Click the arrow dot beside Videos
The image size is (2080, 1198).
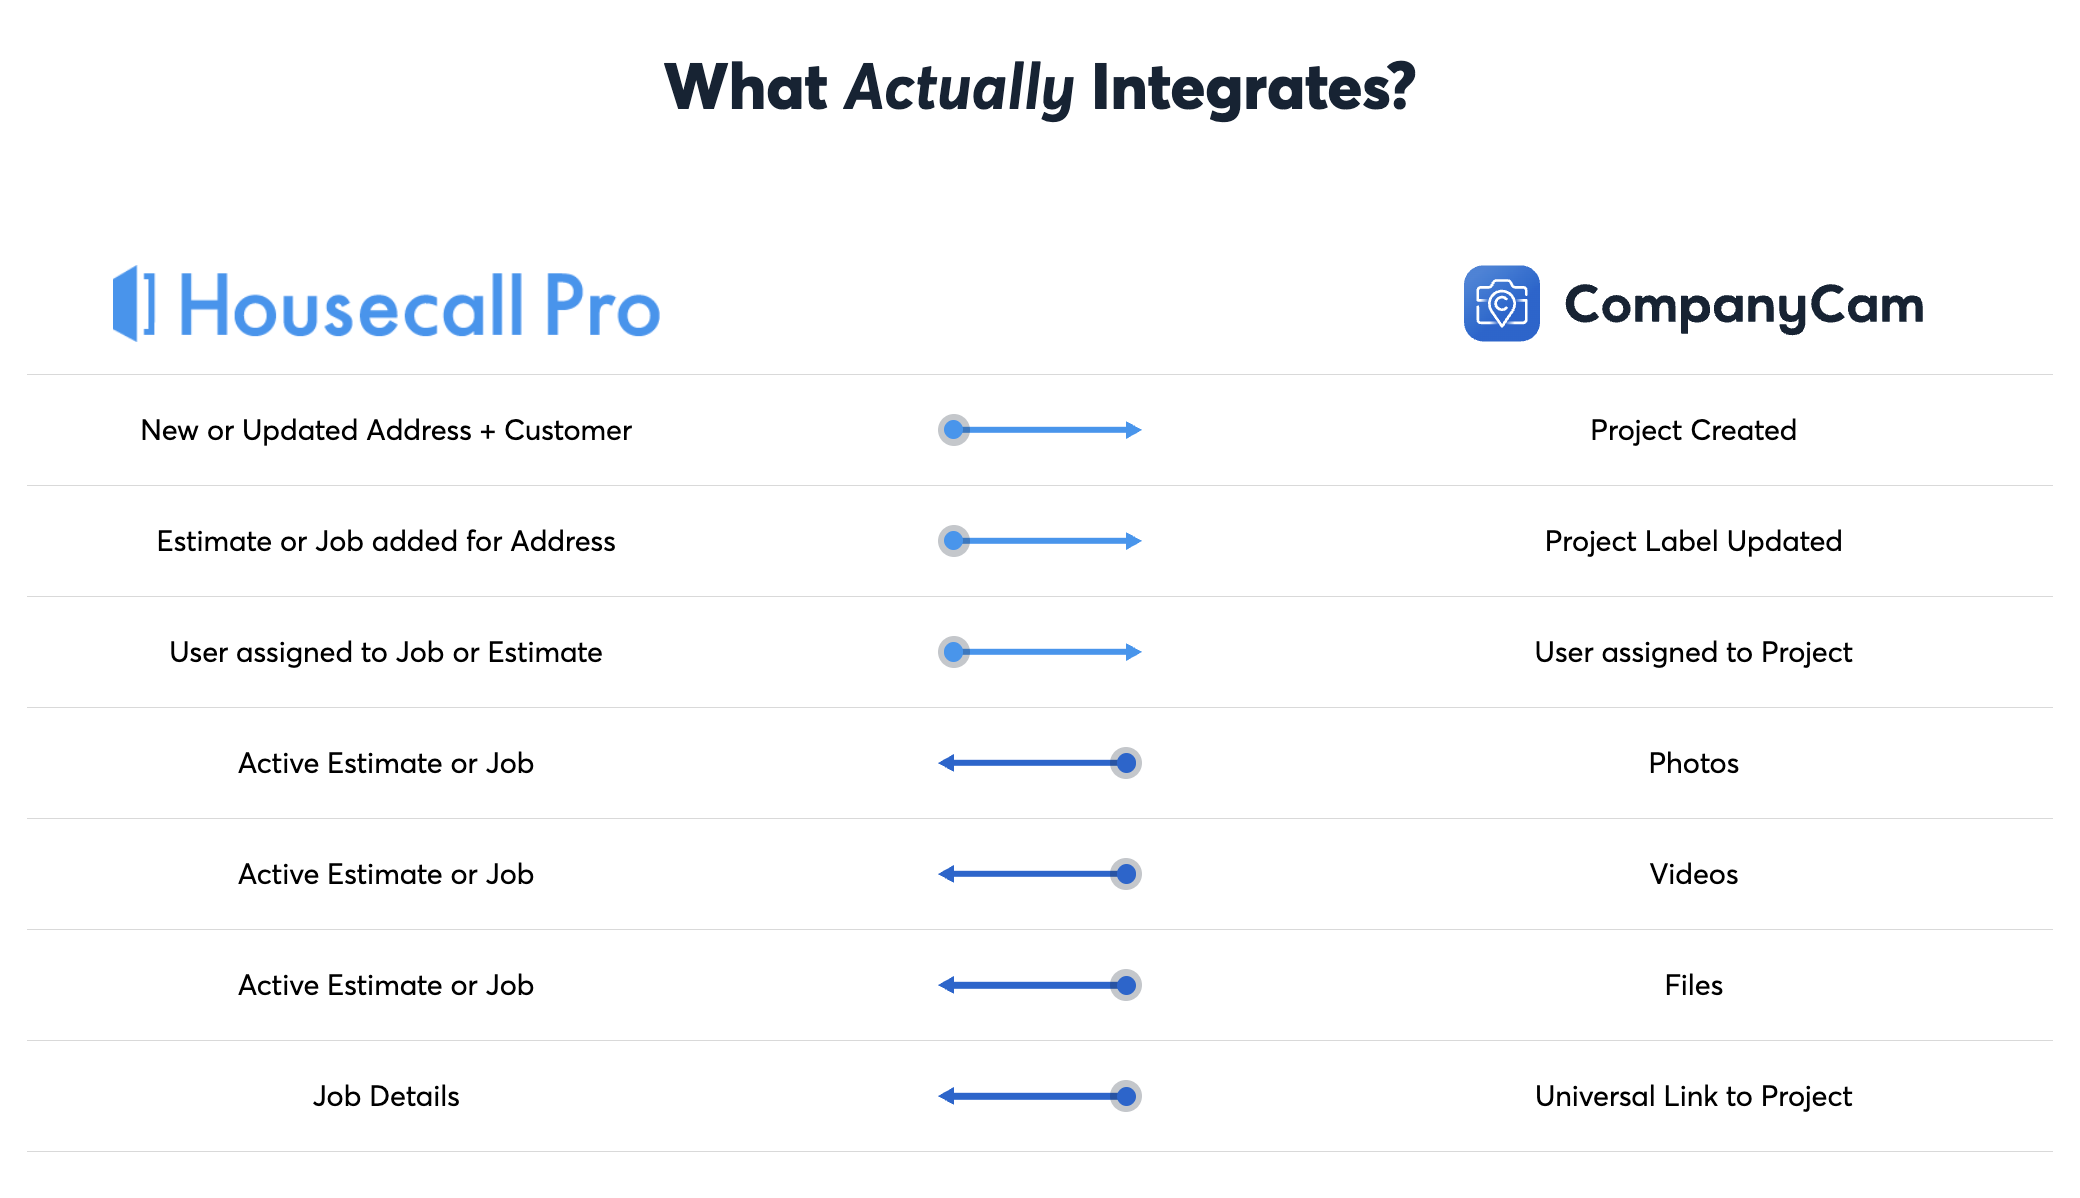[x=1126, y=874]
